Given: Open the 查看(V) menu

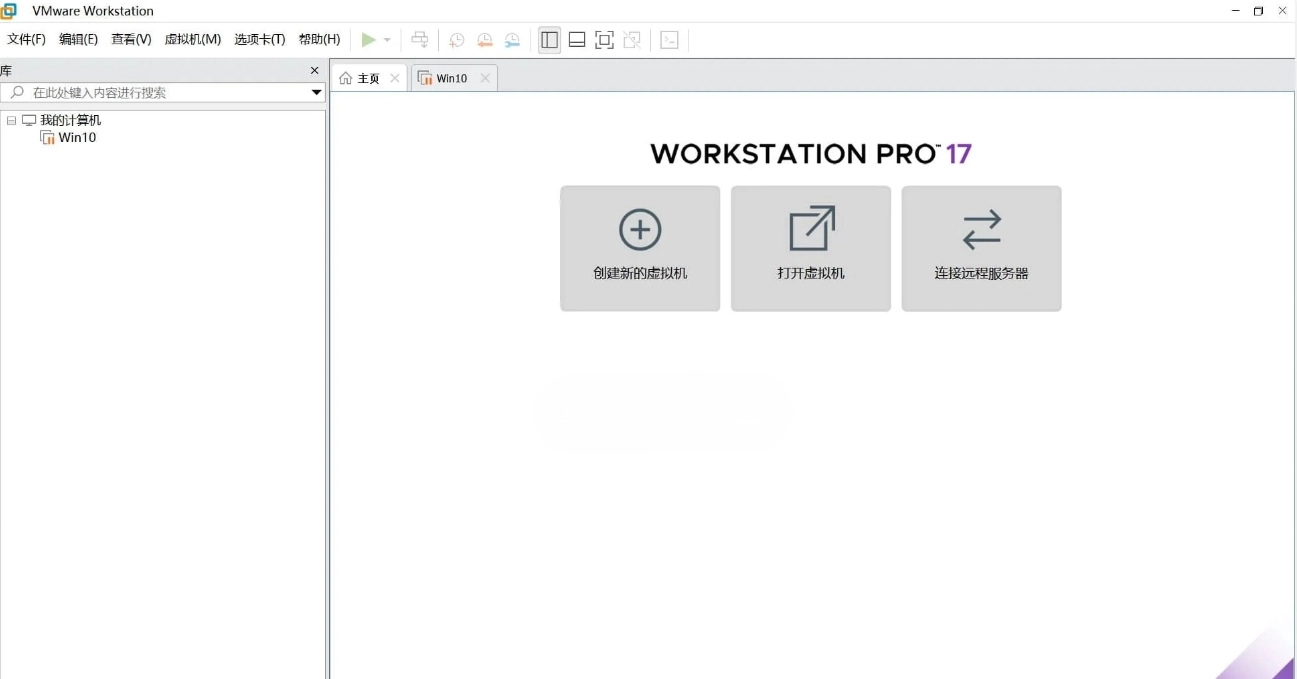Looking at the screenshot, I should [x=131, y=39].
